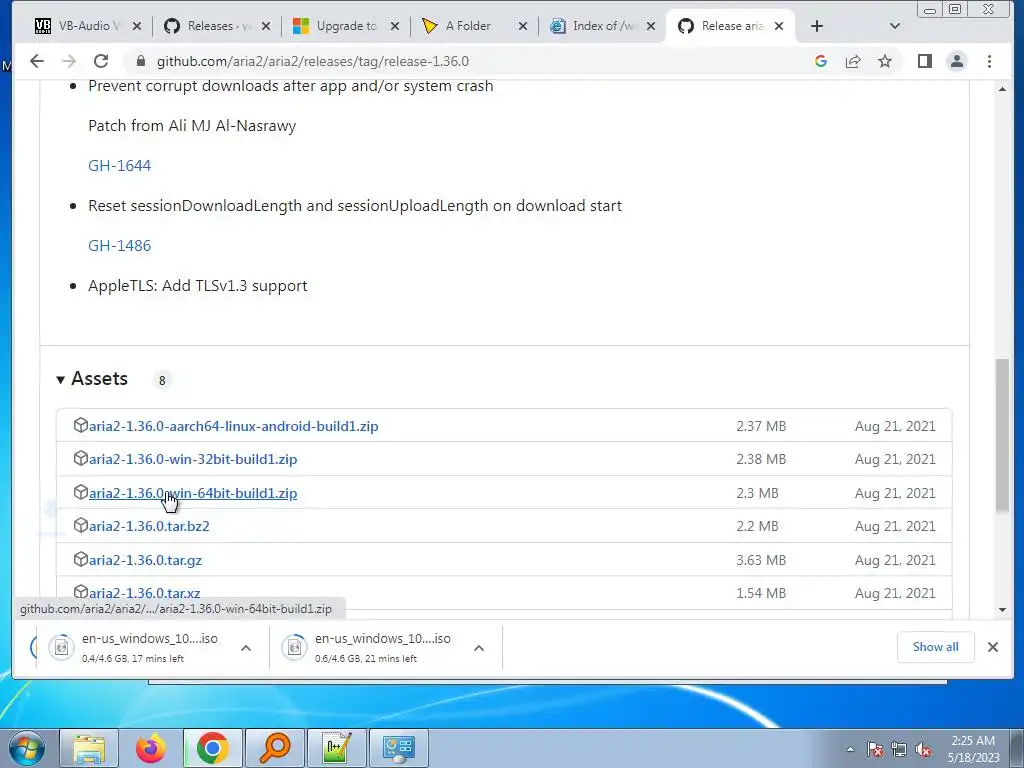Screen dimensions: 1024x768
Task: Open the Notepad++ taskbar icon
Action: (x=337, y=748)
